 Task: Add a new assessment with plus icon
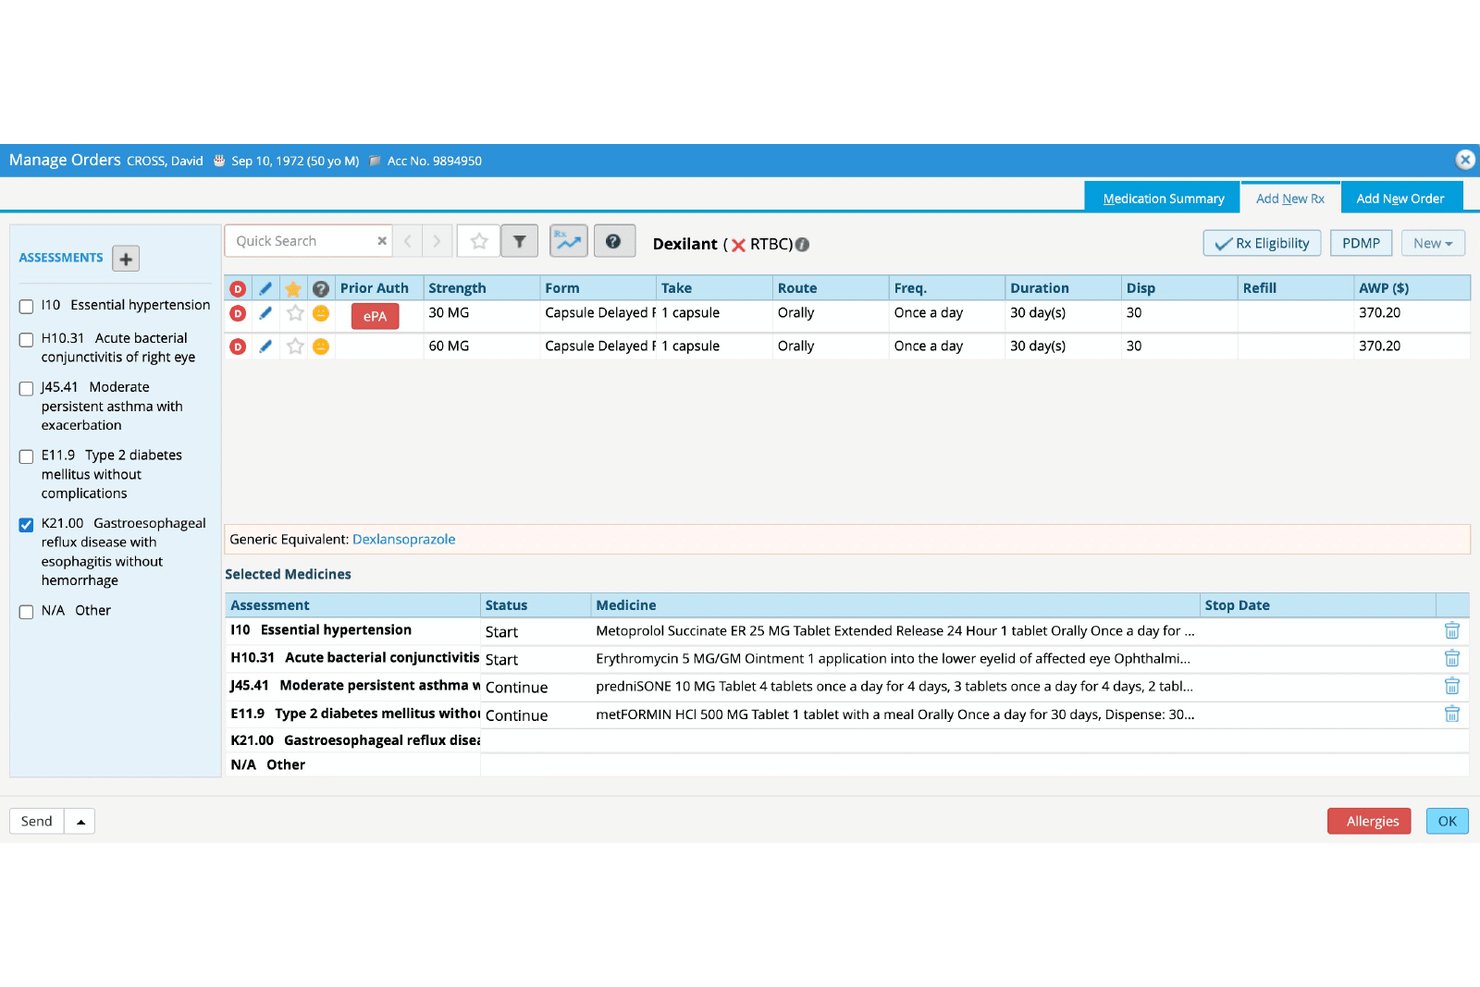pyautogui.click(x=126, y=259)
